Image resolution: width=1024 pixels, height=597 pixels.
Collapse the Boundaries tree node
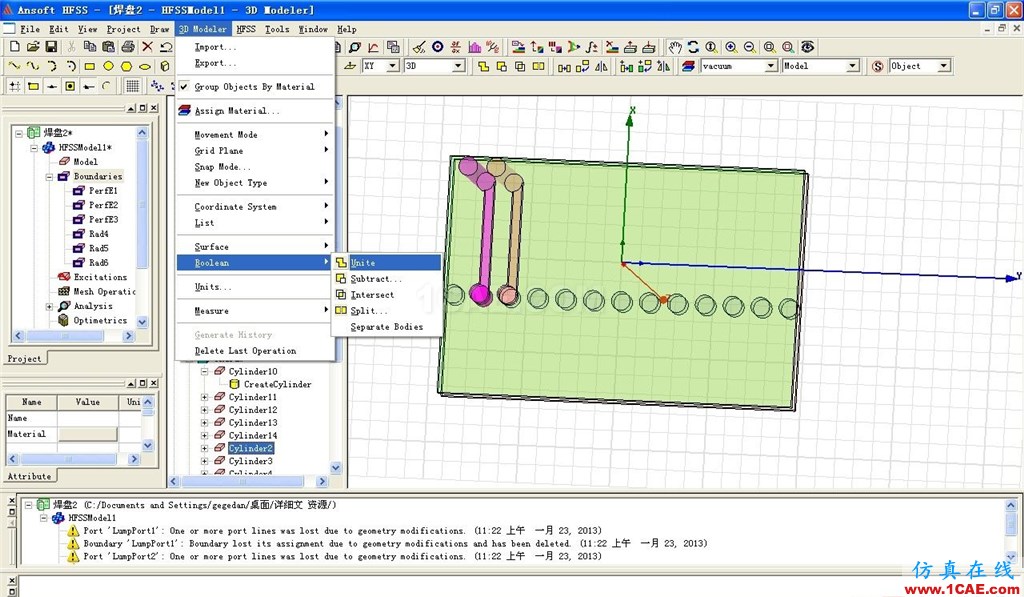pyautogui.click(x=49, y=176)
